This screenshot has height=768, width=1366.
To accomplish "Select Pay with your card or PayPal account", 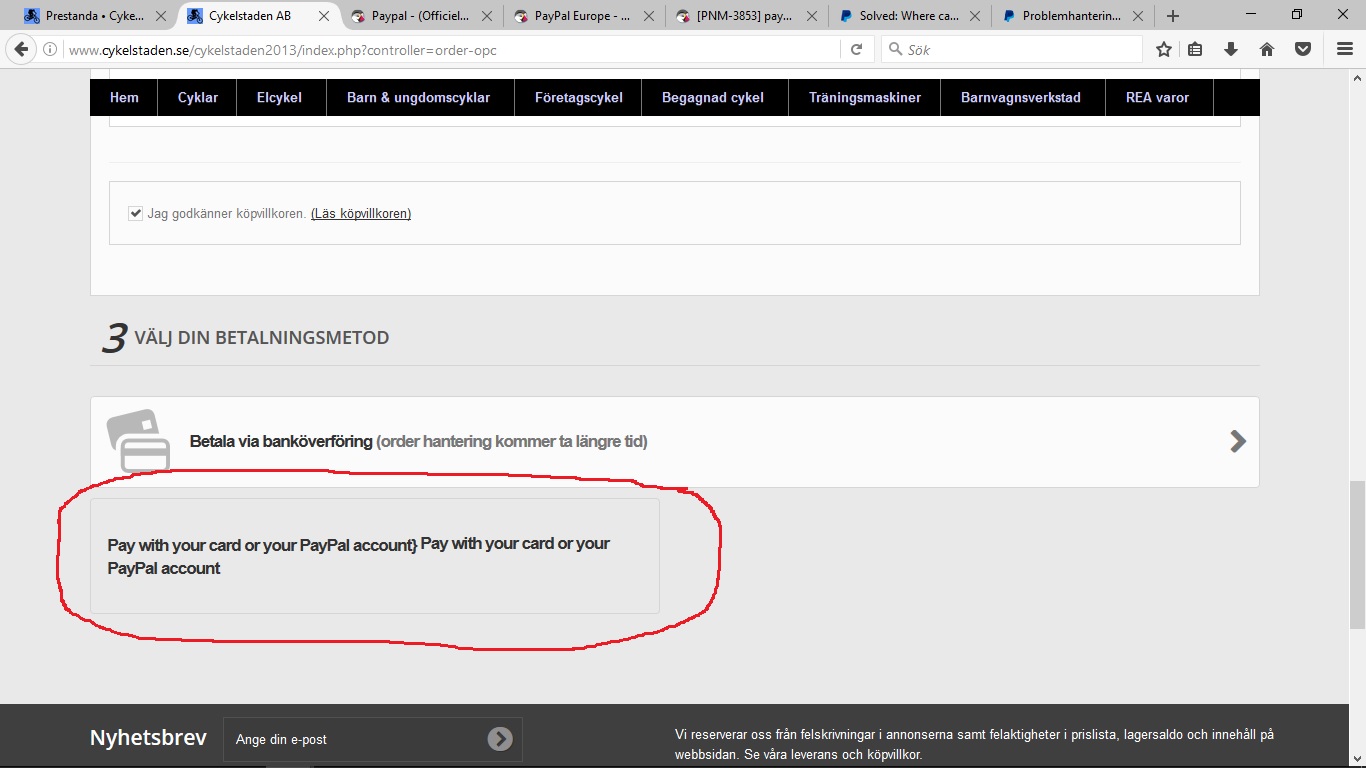I will coord(375,556).
